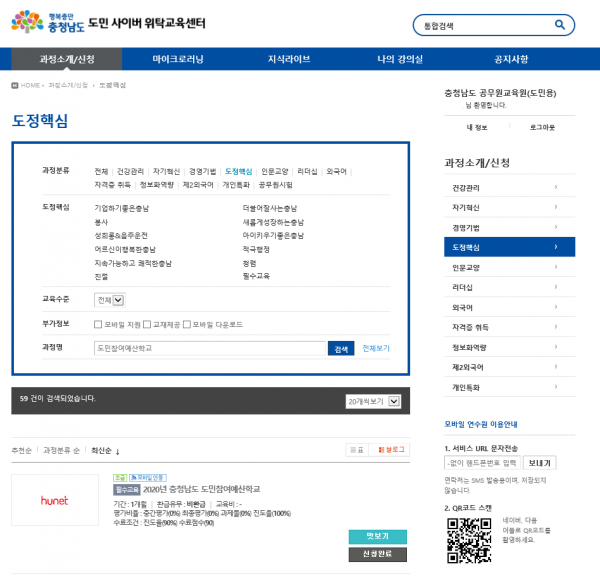Click the hunet course logo thumbnail
Screen dimensions: 600x576
pos(55,499)
